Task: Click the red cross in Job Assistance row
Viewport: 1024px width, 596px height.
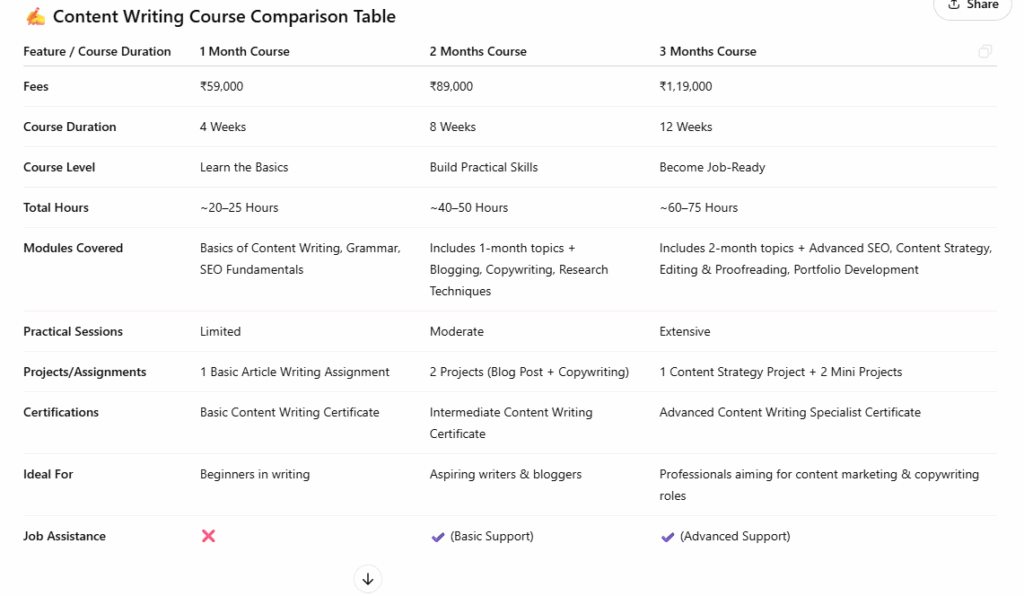Action: (x=208, y=536)
